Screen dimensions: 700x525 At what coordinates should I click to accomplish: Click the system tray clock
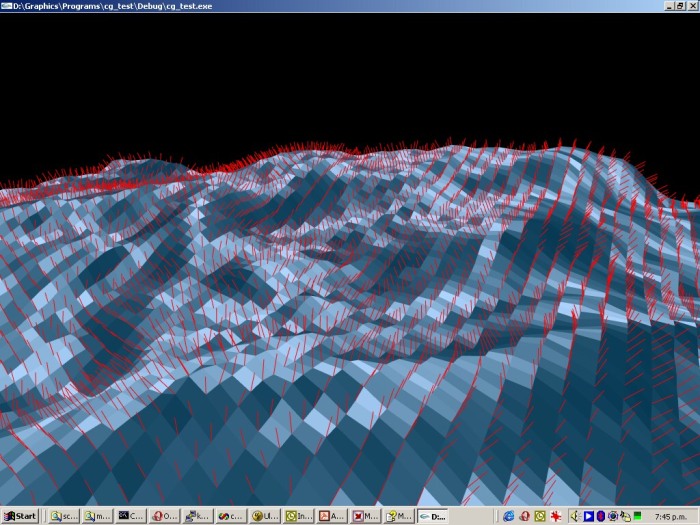[x=674, y=516]
